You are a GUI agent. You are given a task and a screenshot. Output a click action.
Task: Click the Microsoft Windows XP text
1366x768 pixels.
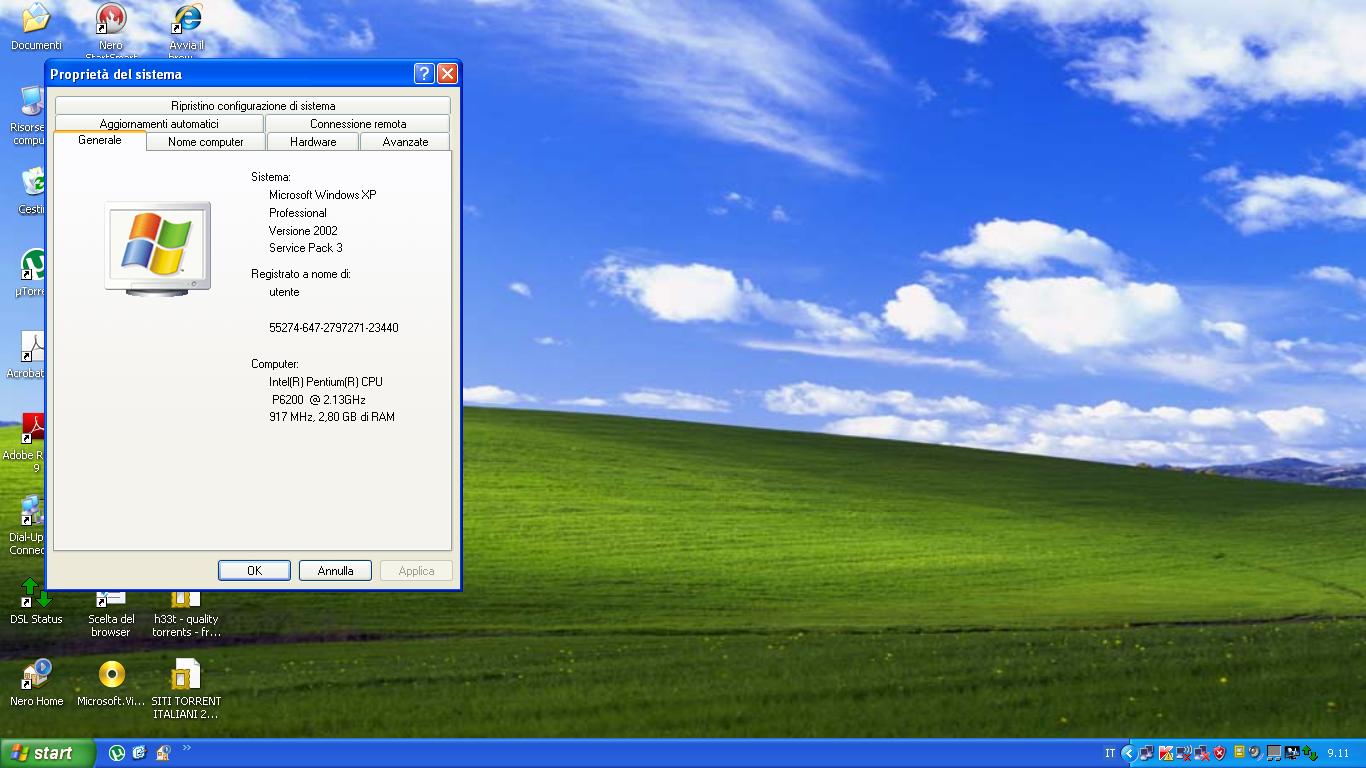[323, 194]
